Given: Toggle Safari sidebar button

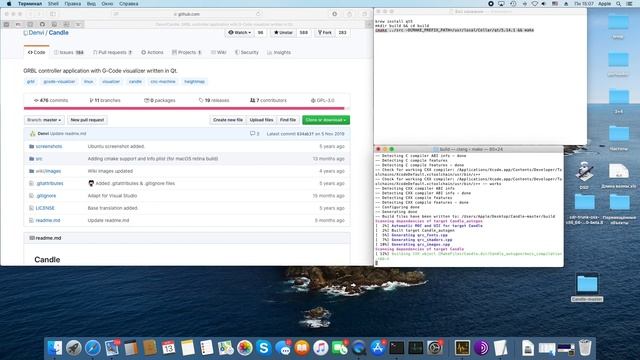Looking at the screenshot, I should coord(53,14).
